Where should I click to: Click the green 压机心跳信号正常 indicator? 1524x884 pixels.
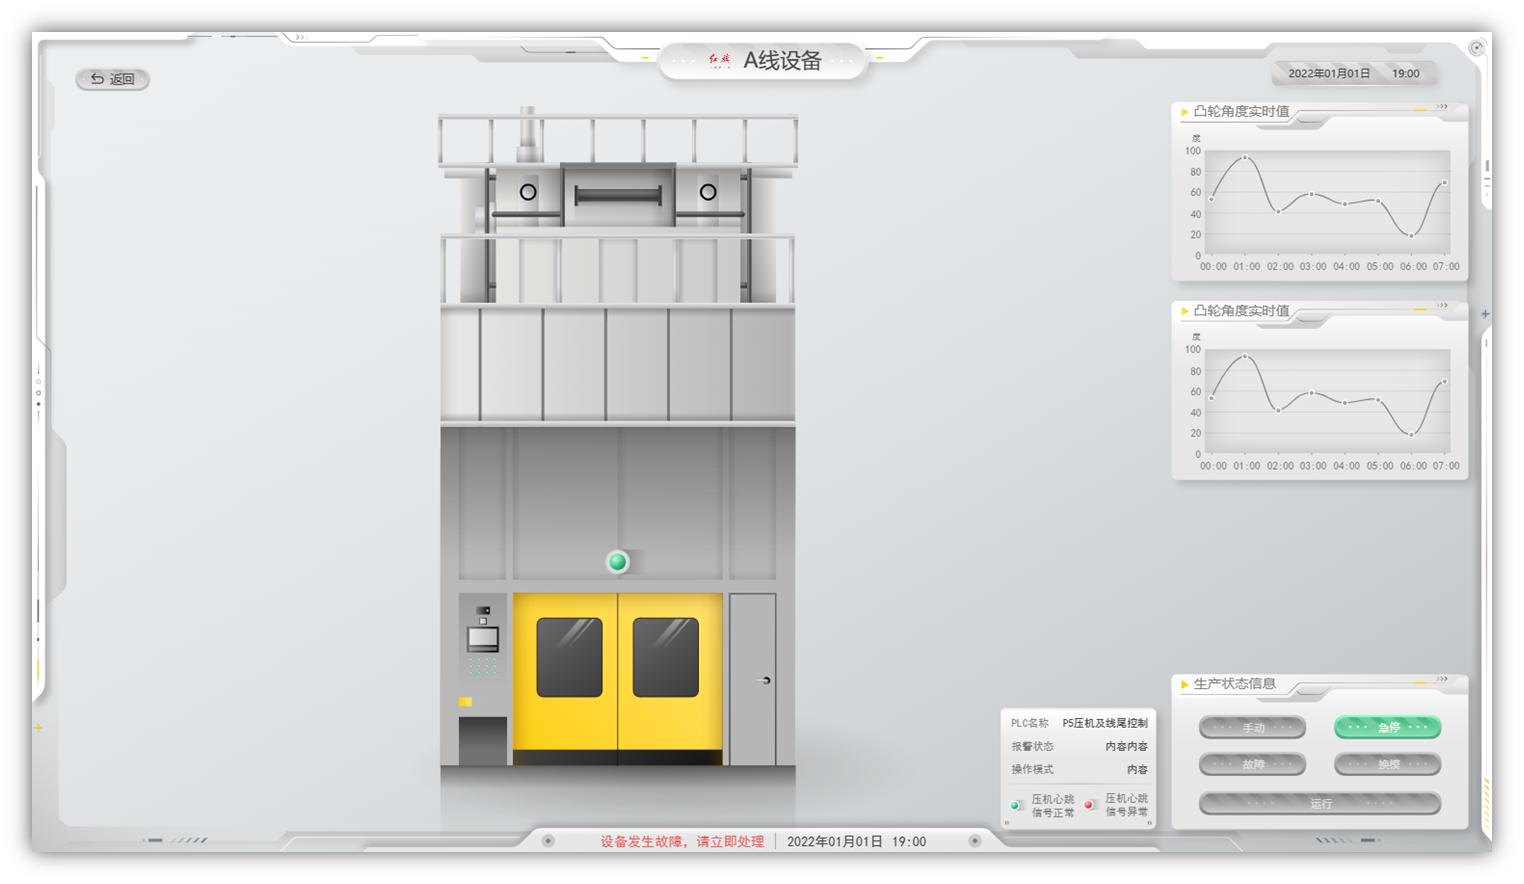click(x=1015, y=805)
